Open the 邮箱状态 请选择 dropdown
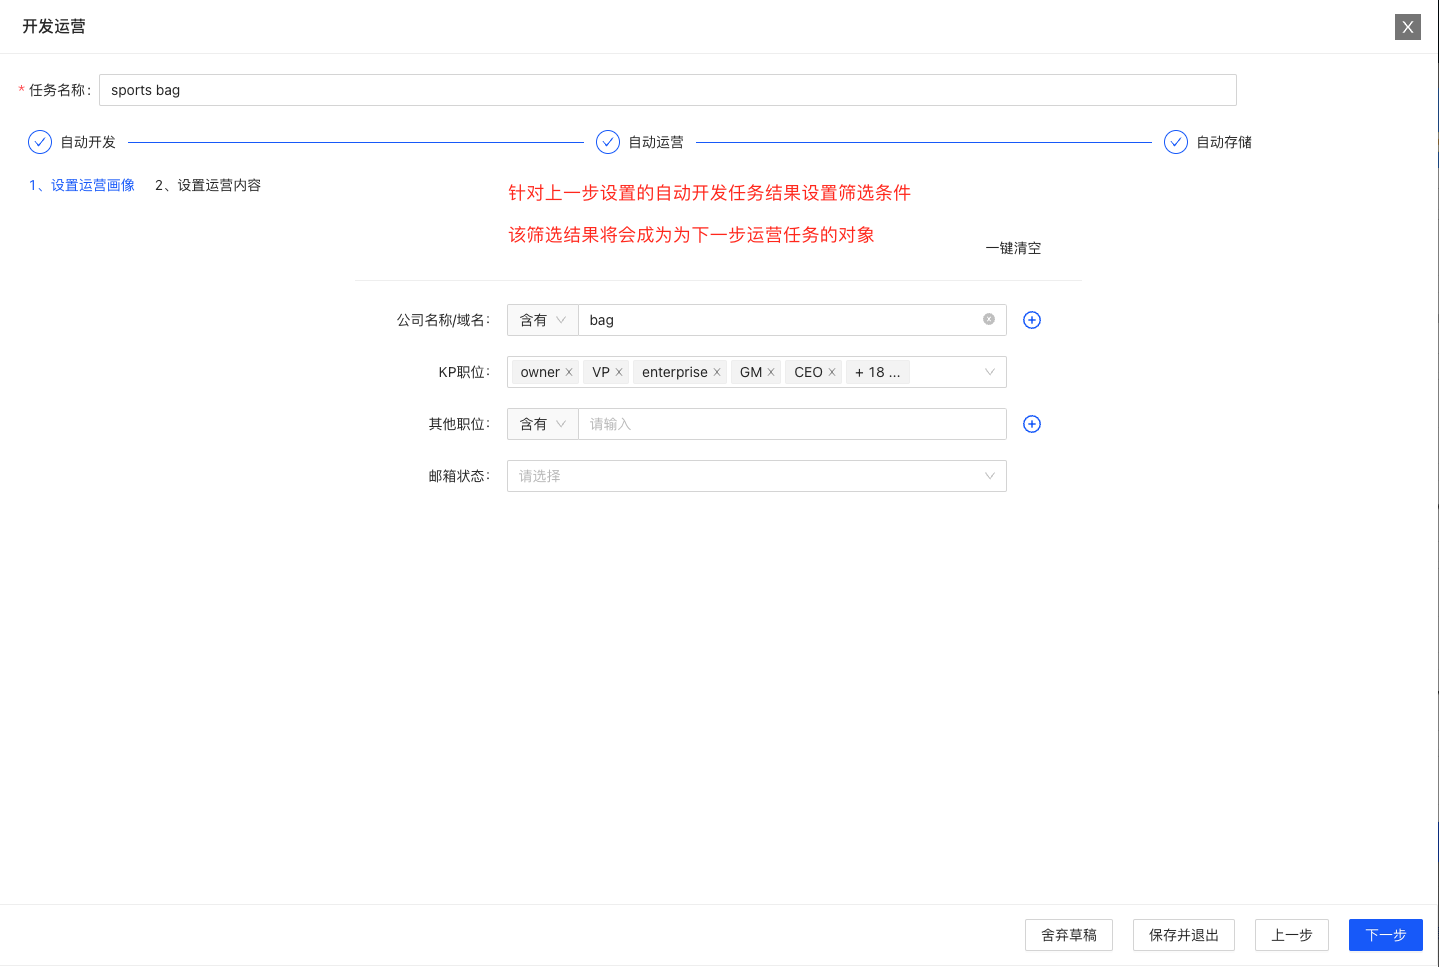The width and height of the screenshot is (1439, 967). pos(757,476)
